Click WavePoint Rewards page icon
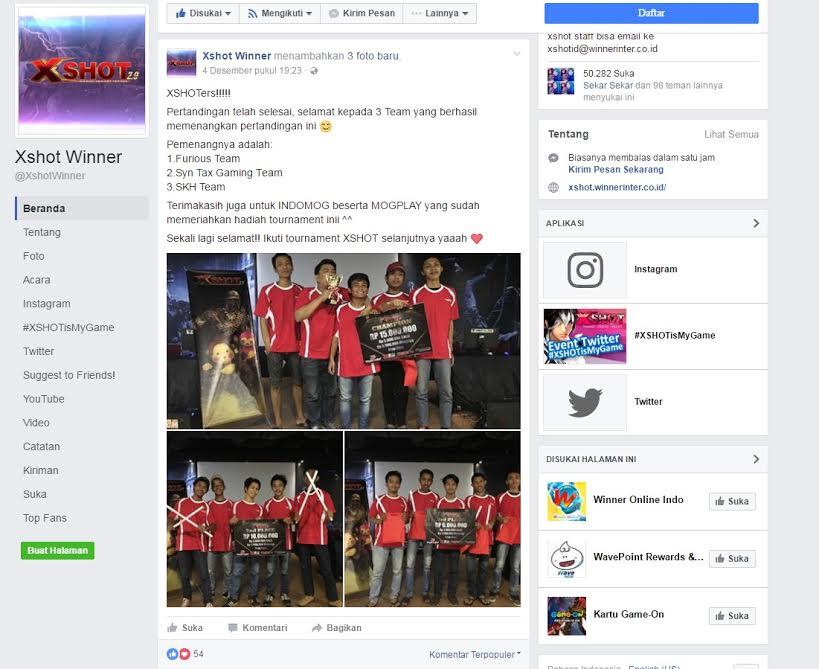 [567, 559]
